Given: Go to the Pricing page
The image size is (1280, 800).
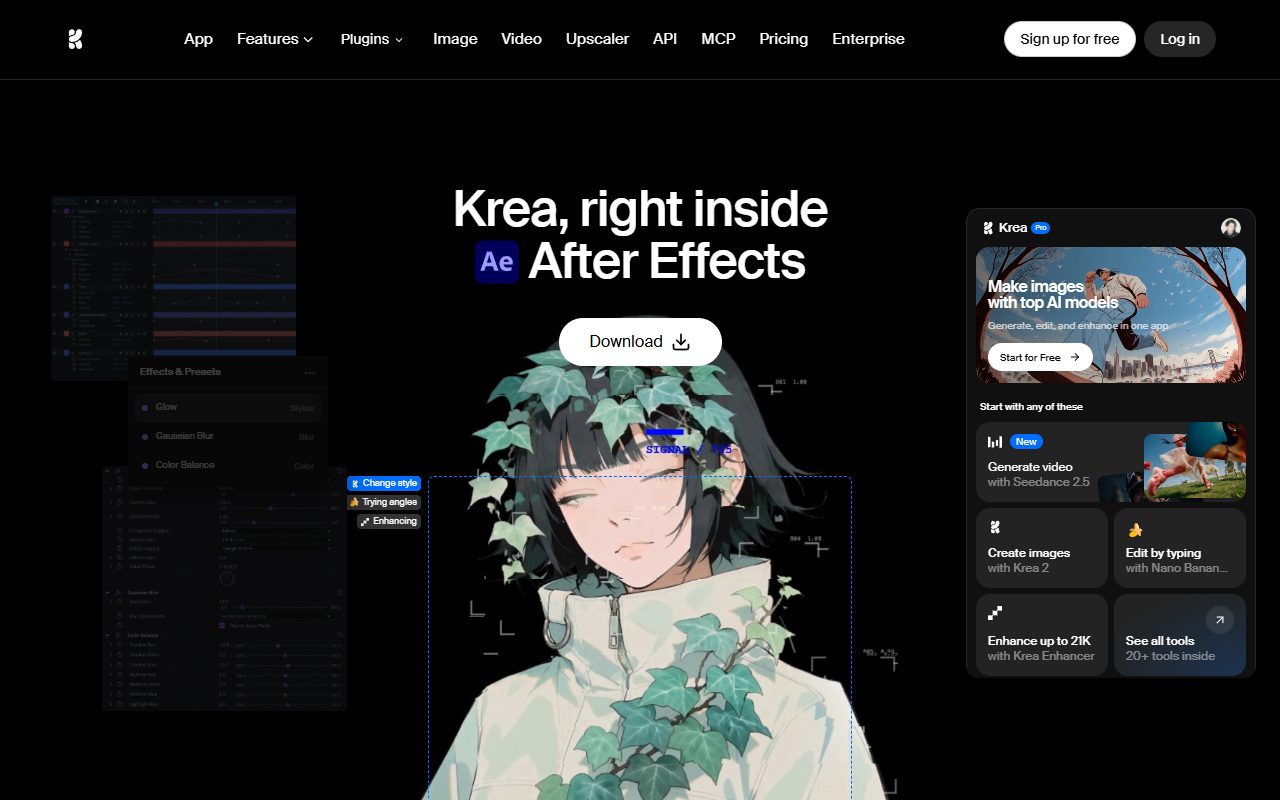Looking at the screenshot, I should click(x=783, y=39).
